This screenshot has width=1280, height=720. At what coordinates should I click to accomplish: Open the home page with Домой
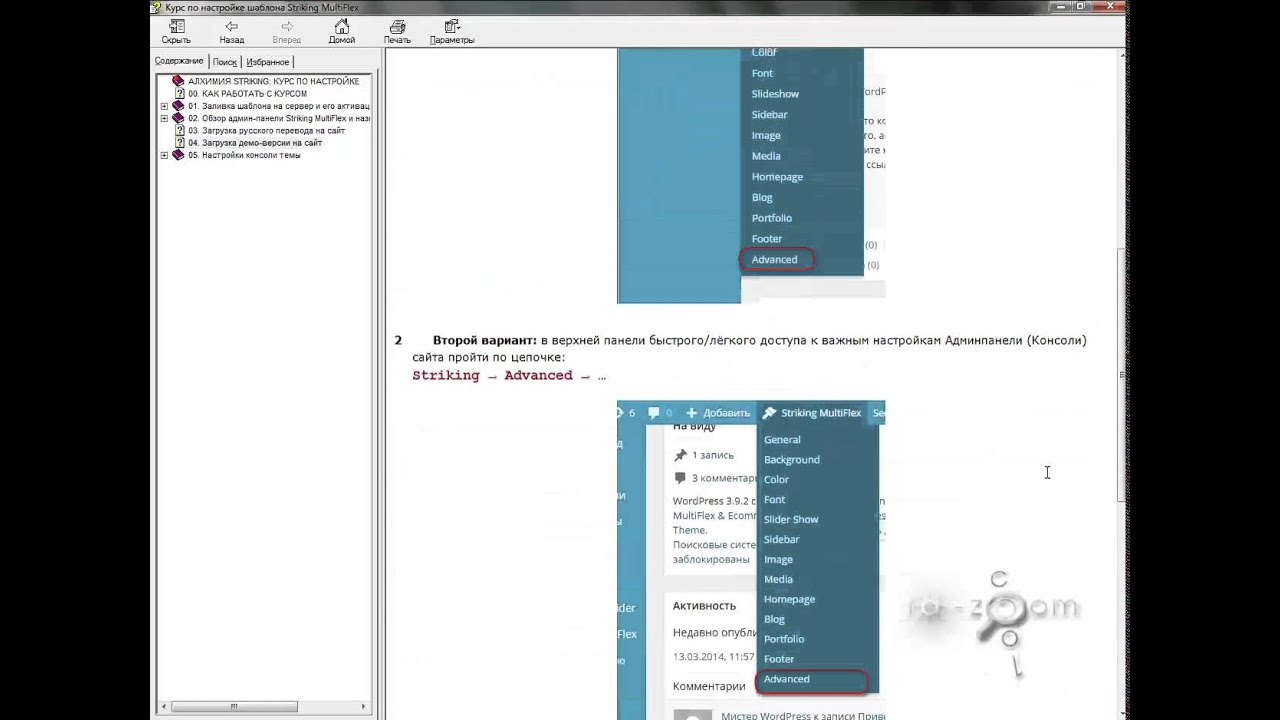click(342, 32)
